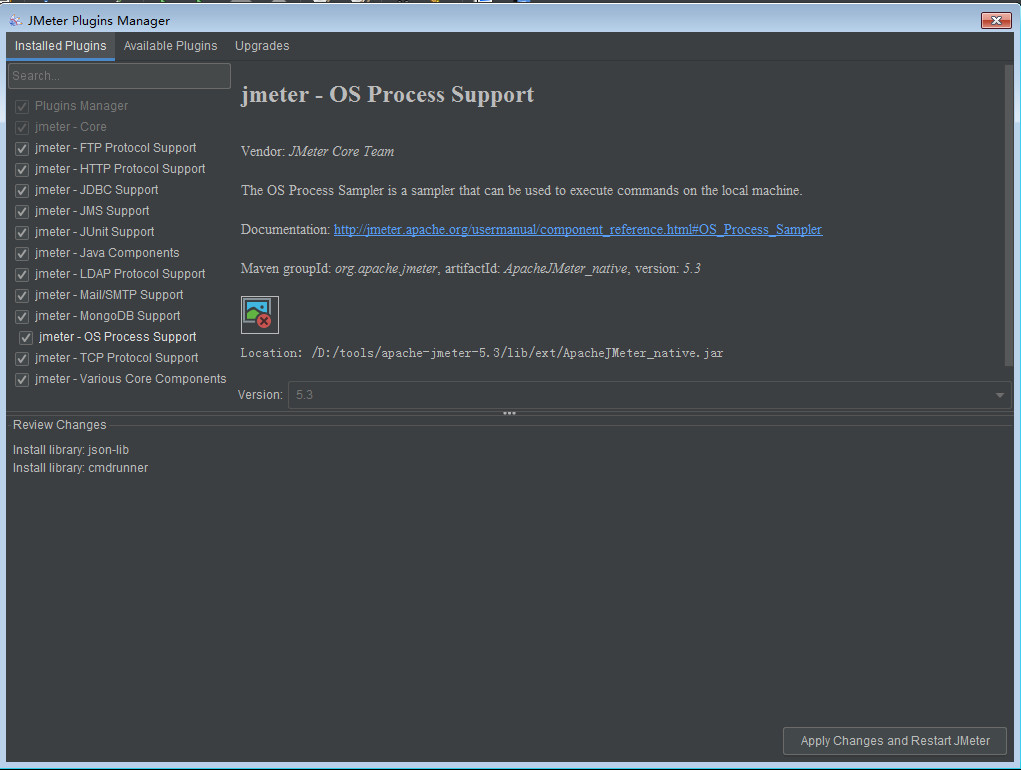The height and width of the screenshot is (770, 1021).
Task: Click the broken image icon in plugin details
Action: point(259,314)
